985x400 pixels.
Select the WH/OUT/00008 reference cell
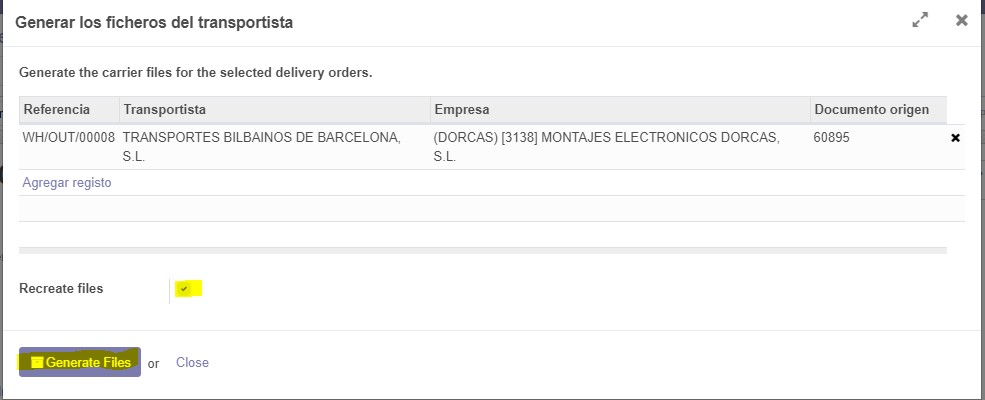(x=68, y=138)
